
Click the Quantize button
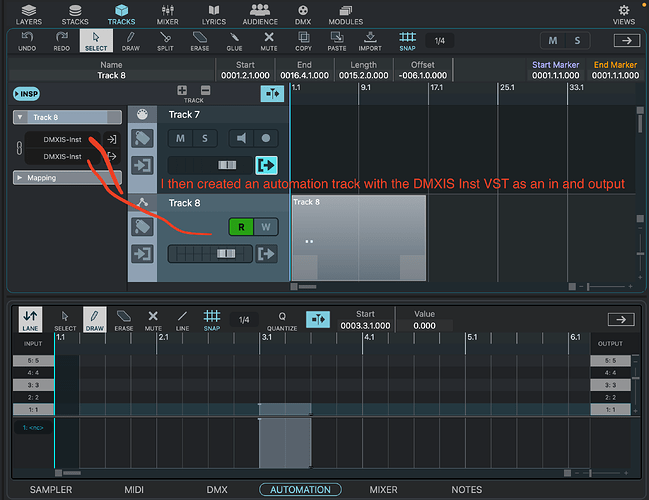[x=282, y=320]
